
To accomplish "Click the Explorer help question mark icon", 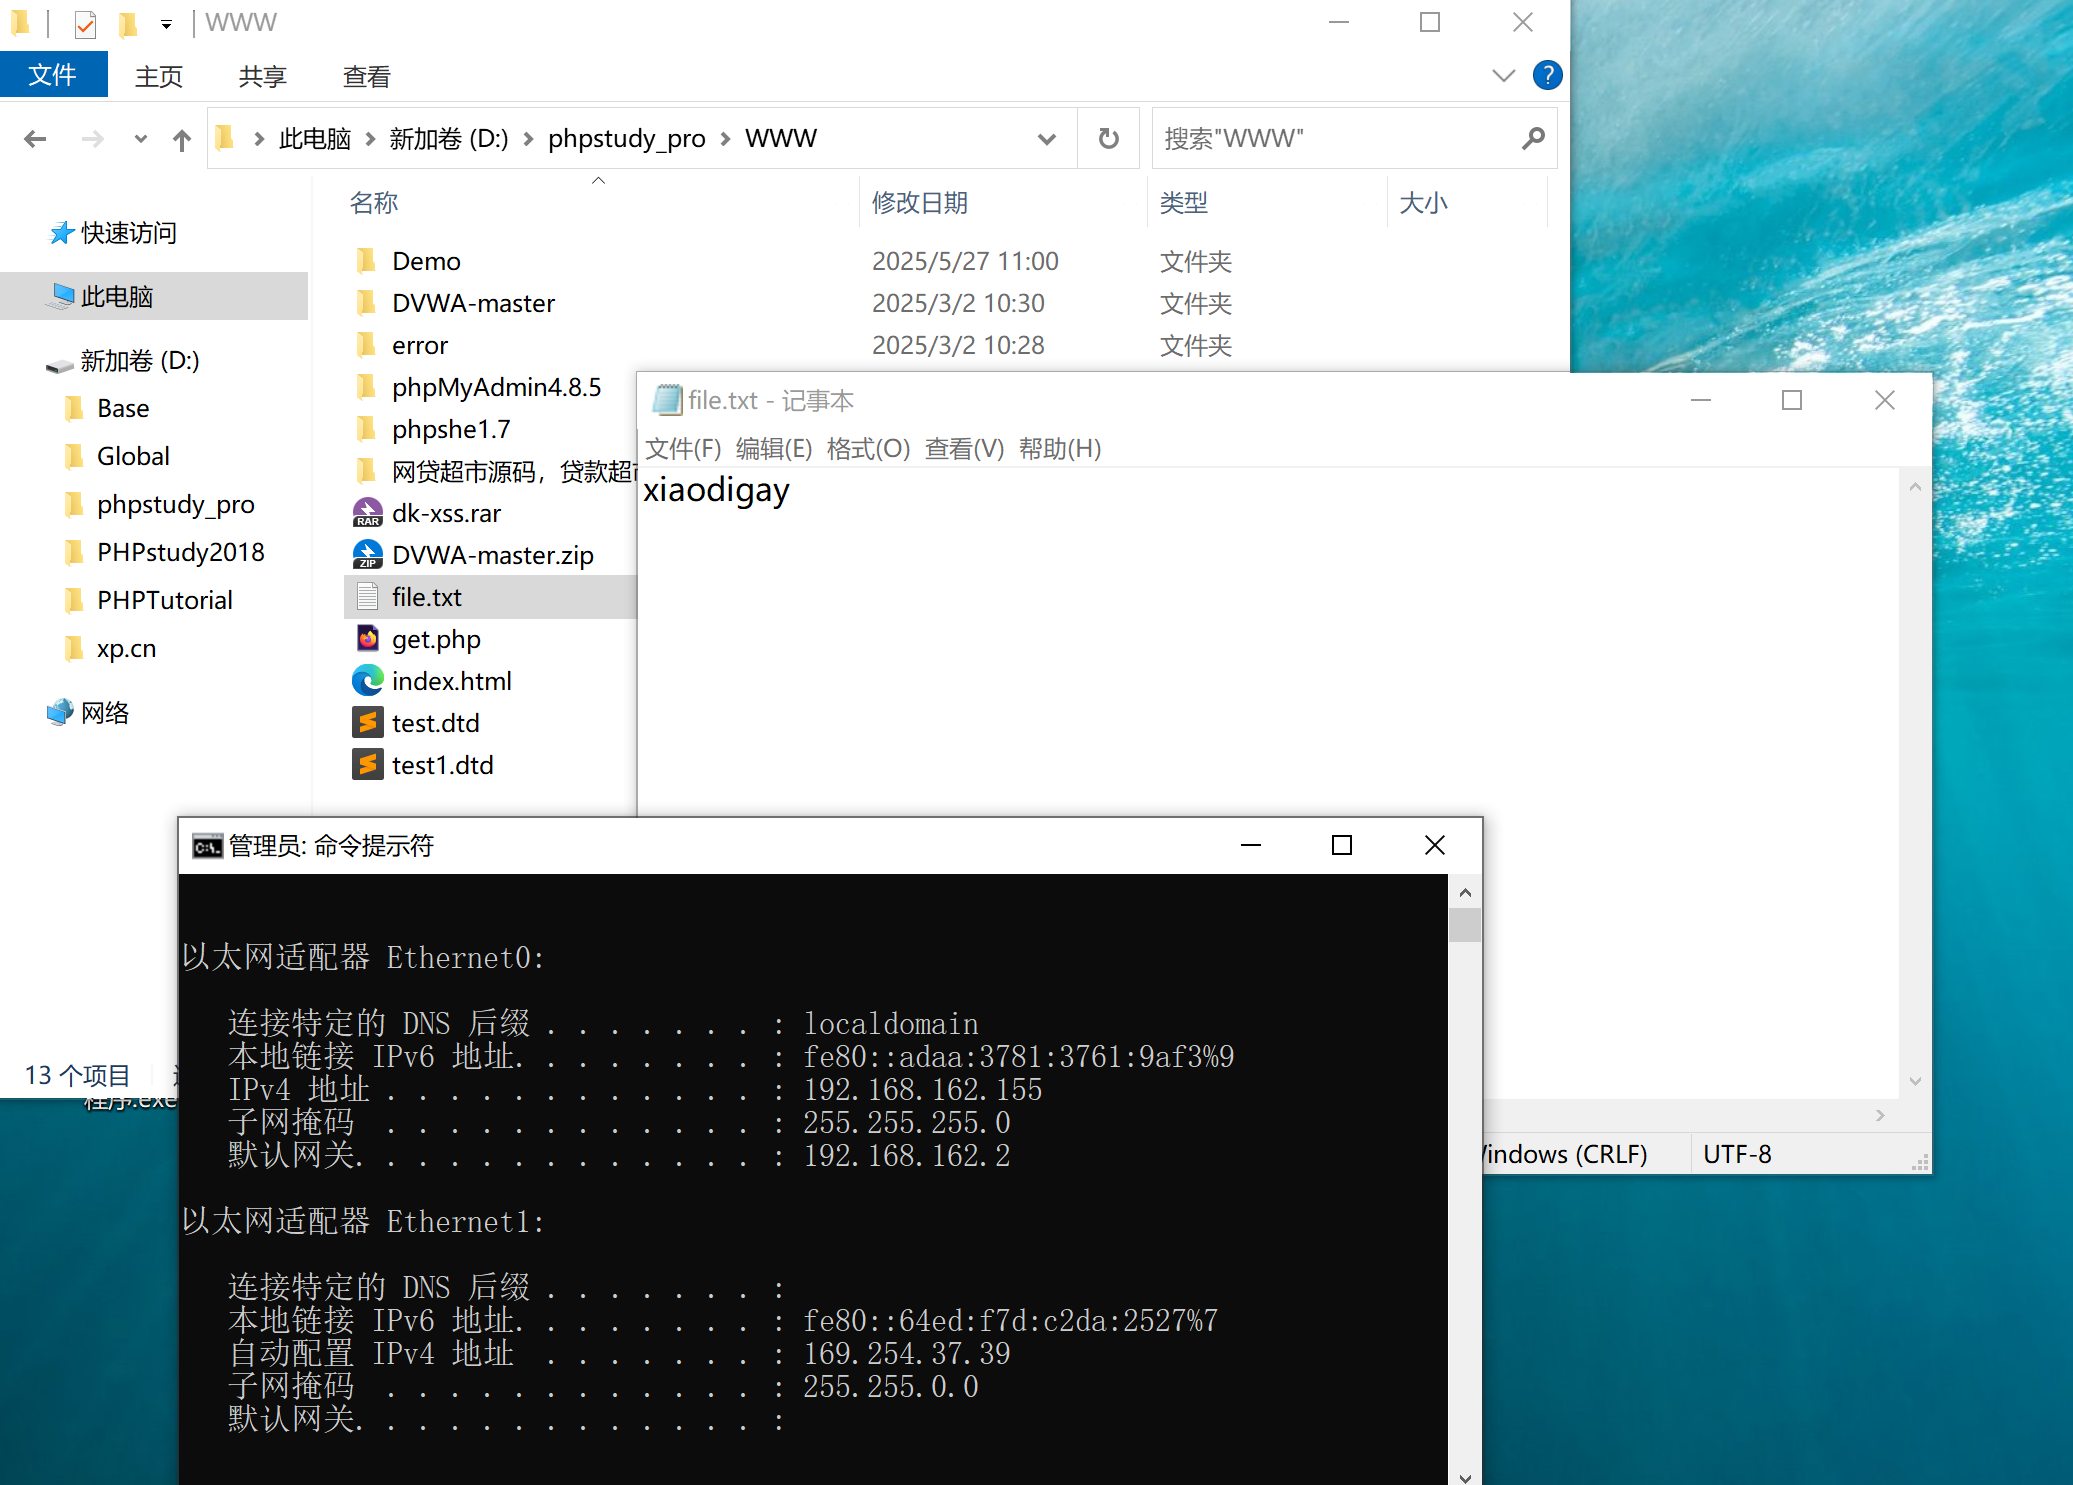I will point(1546,75).
